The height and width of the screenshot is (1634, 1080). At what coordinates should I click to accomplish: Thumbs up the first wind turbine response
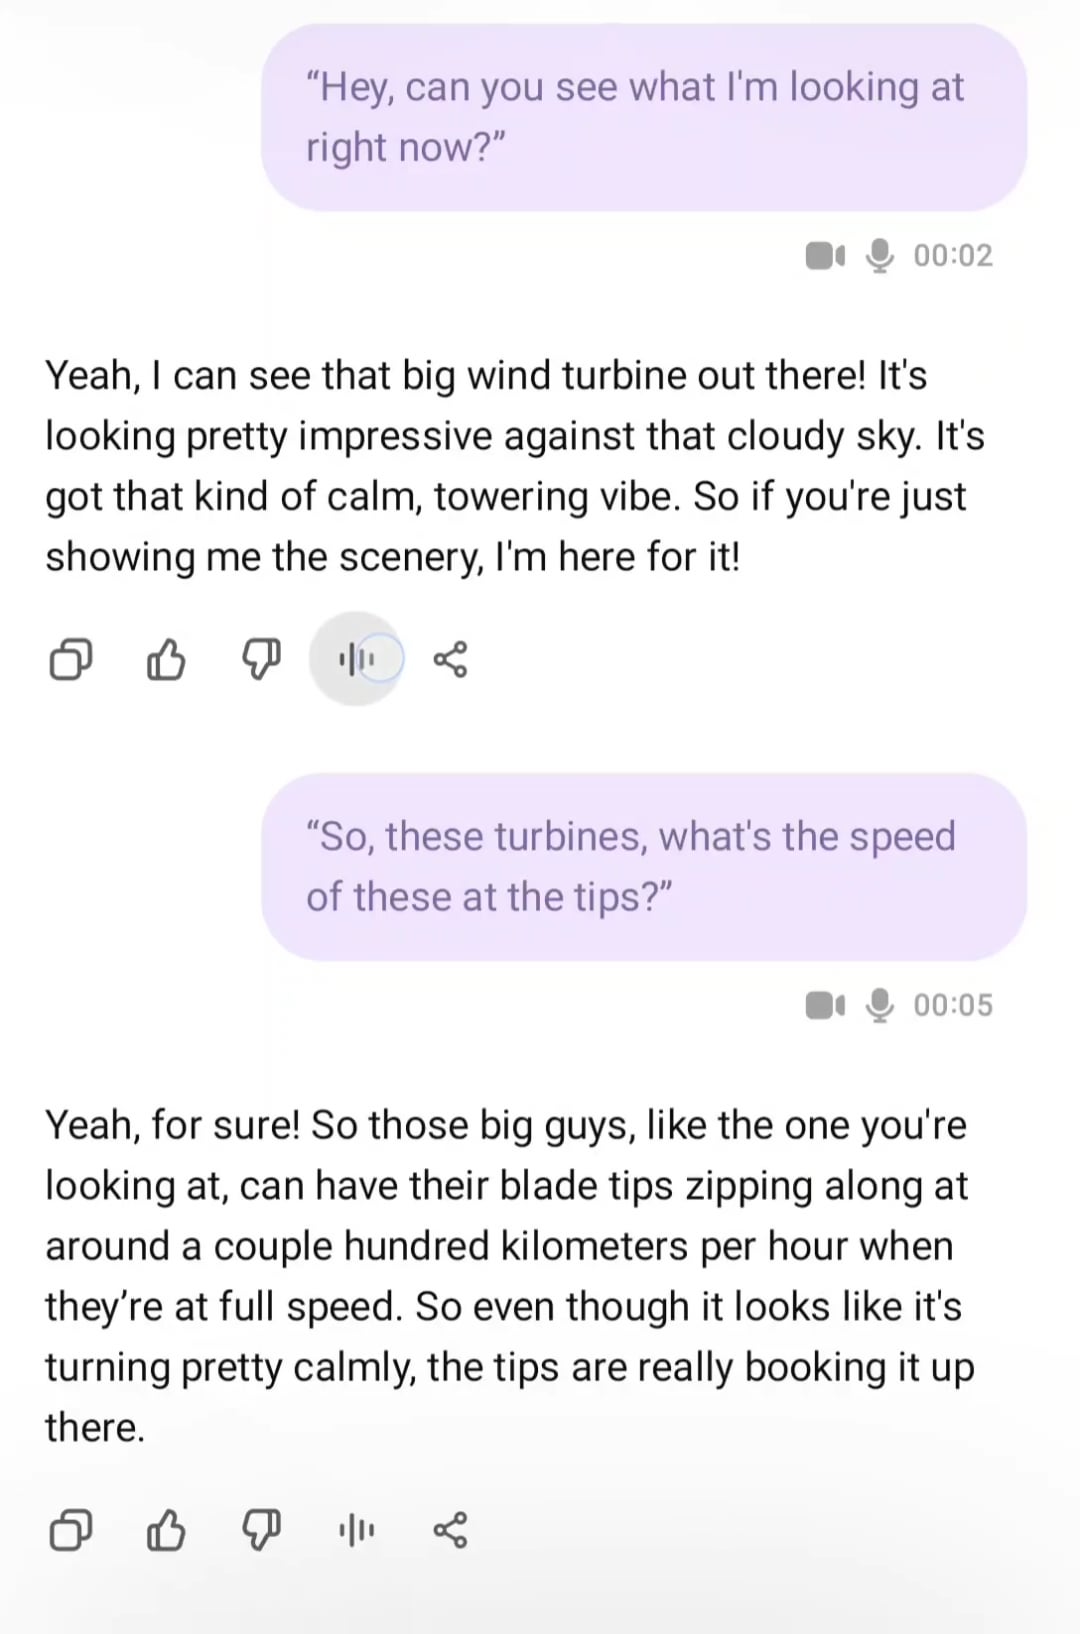coord(166,660)
